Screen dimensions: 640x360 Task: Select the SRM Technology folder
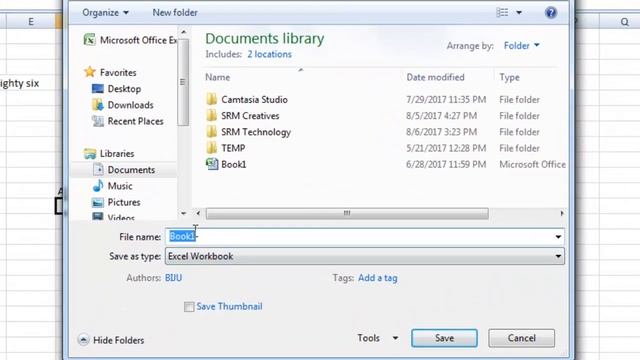(248, 132)
